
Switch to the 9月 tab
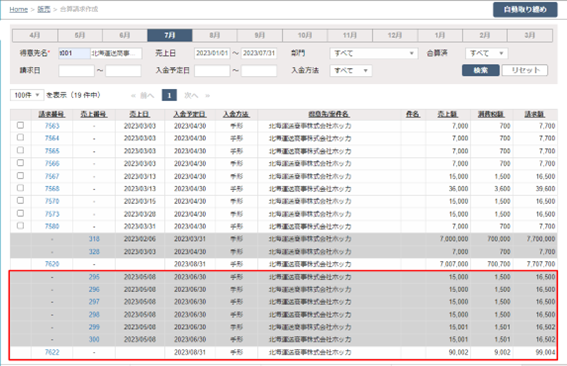(x=260, y=35)
